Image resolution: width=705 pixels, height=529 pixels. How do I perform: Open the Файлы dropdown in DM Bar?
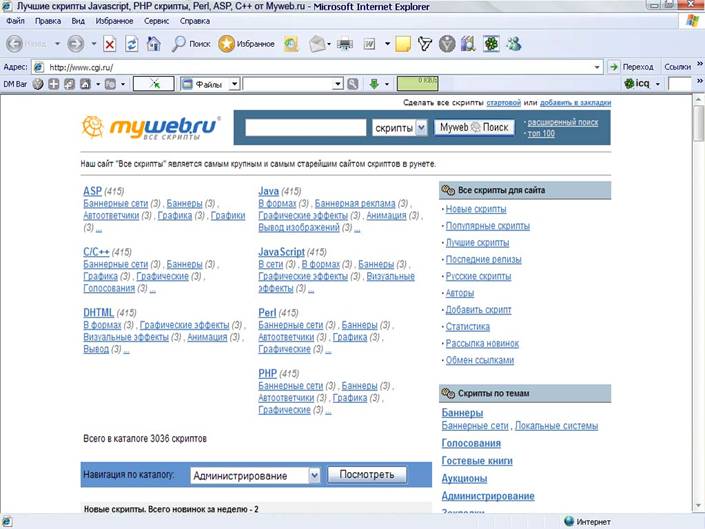pos(234,84)
